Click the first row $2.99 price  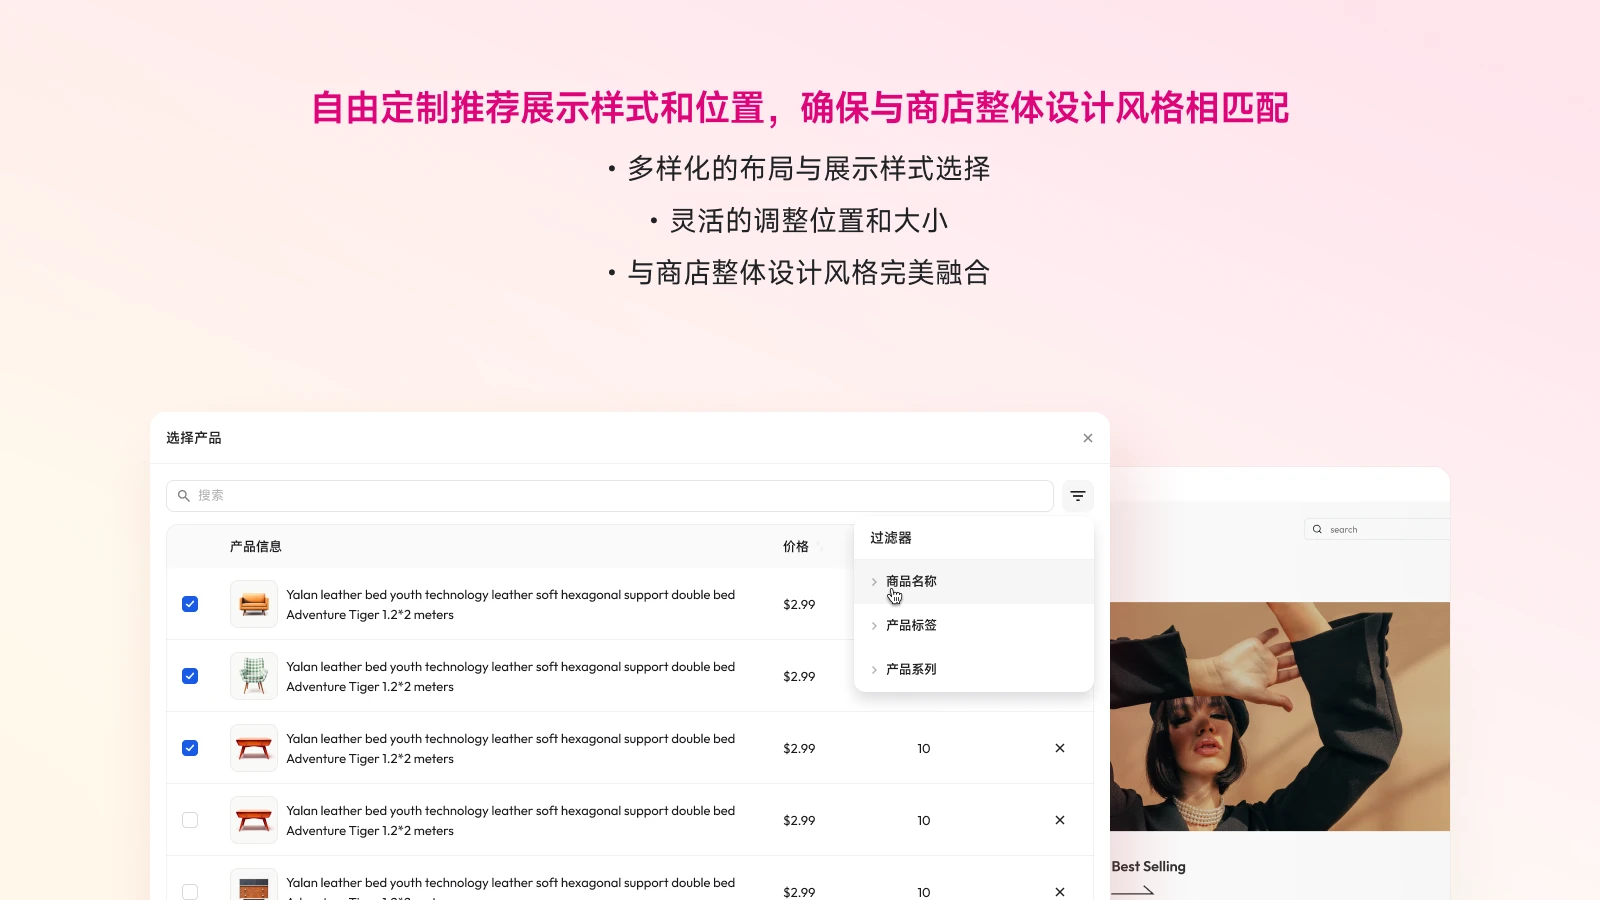click(x=799, y=604)
